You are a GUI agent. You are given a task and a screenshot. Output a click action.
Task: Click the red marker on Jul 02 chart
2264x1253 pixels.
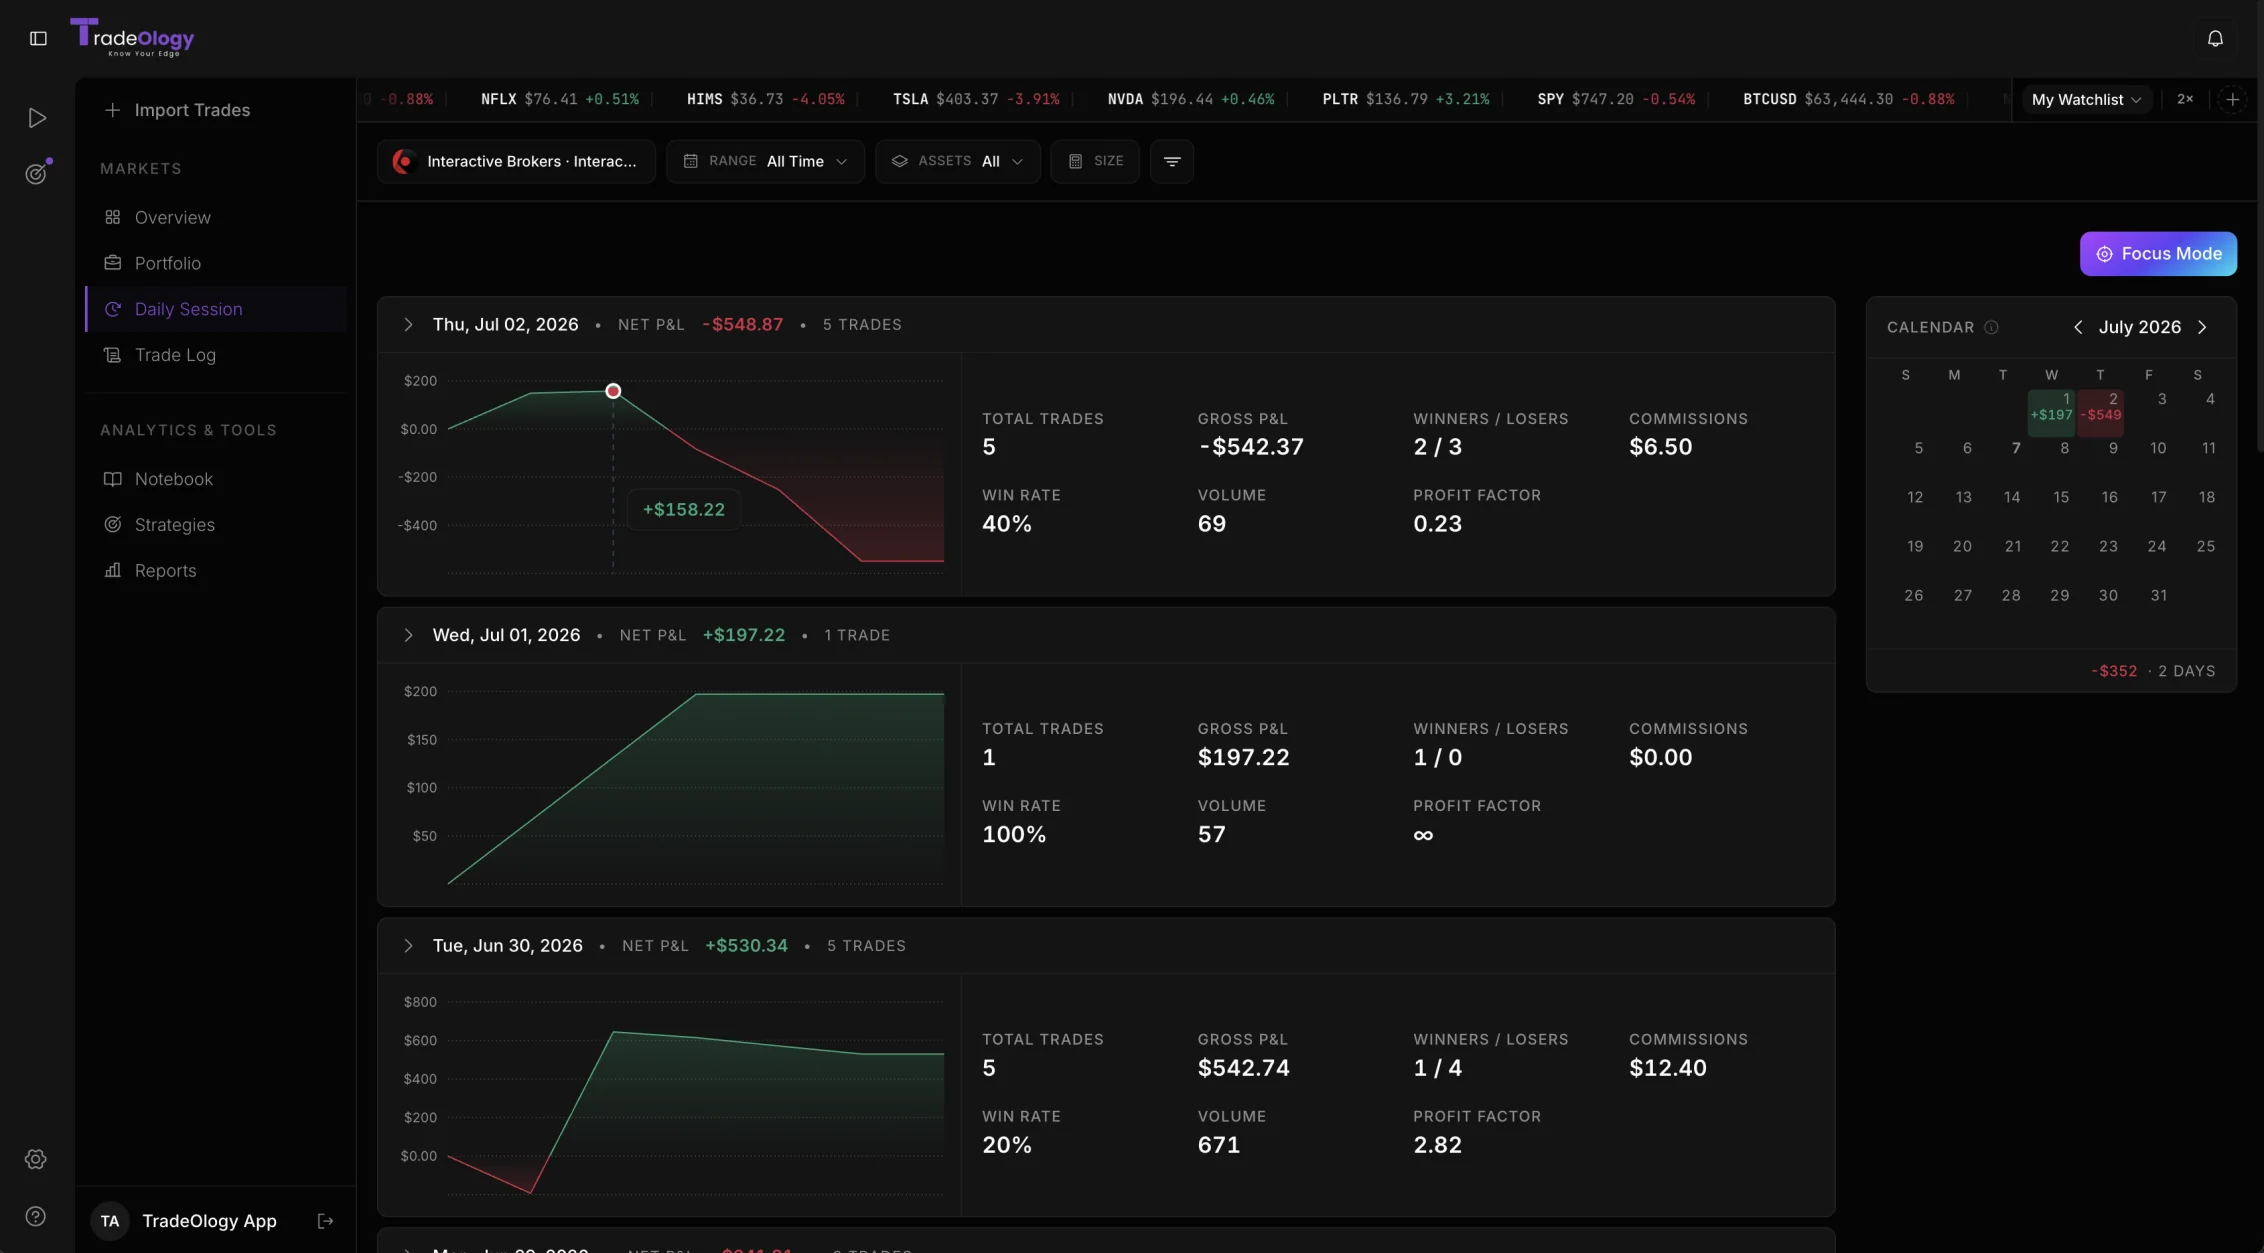[x=613, y=391]
